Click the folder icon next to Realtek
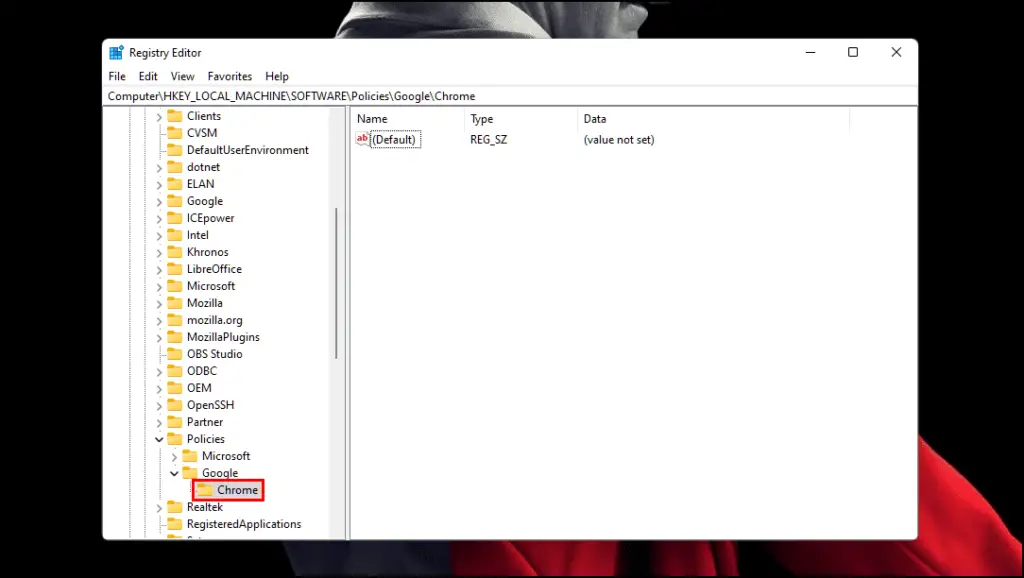 click(x=174, y=507)
